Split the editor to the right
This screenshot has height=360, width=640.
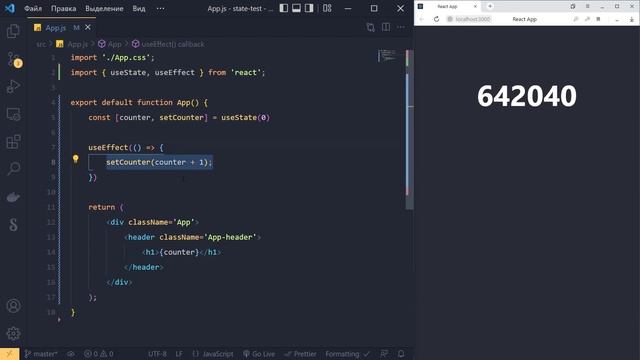click(386, 27)
